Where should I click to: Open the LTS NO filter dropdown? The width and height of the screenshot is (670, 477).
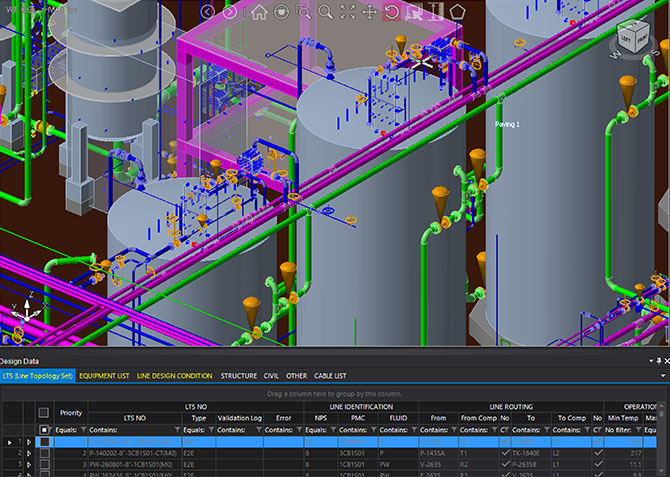pos(178,429)
